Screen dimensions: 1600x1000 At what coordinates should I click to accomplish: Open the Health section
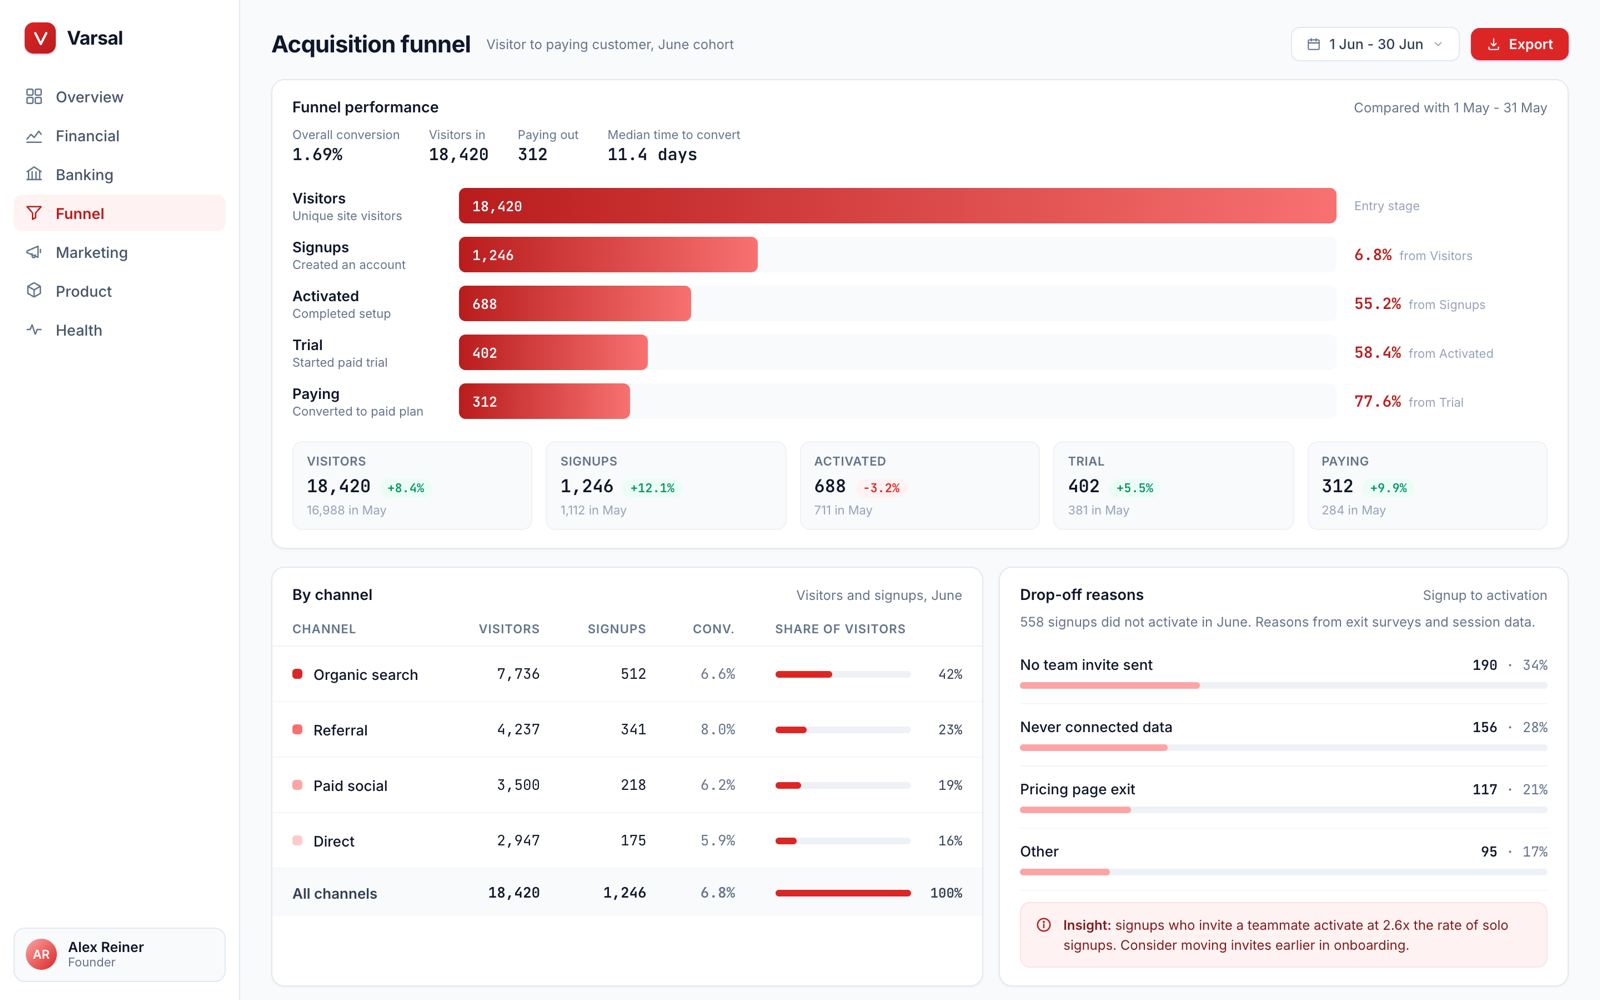120,330
